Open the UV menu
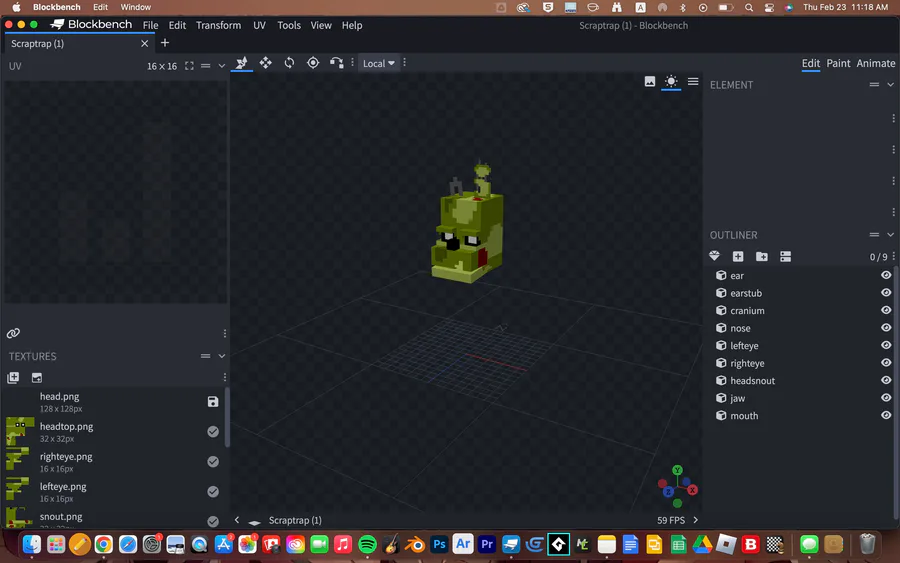Viewport: 900px width, 563px height. [x=259, y=25]
